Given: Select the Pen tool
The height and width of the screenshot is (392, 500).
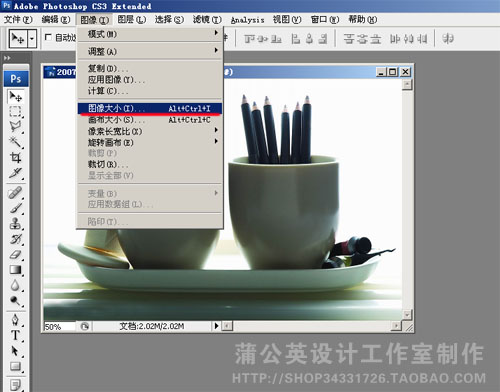Looking at the screenshot, I should coord(15,320).
